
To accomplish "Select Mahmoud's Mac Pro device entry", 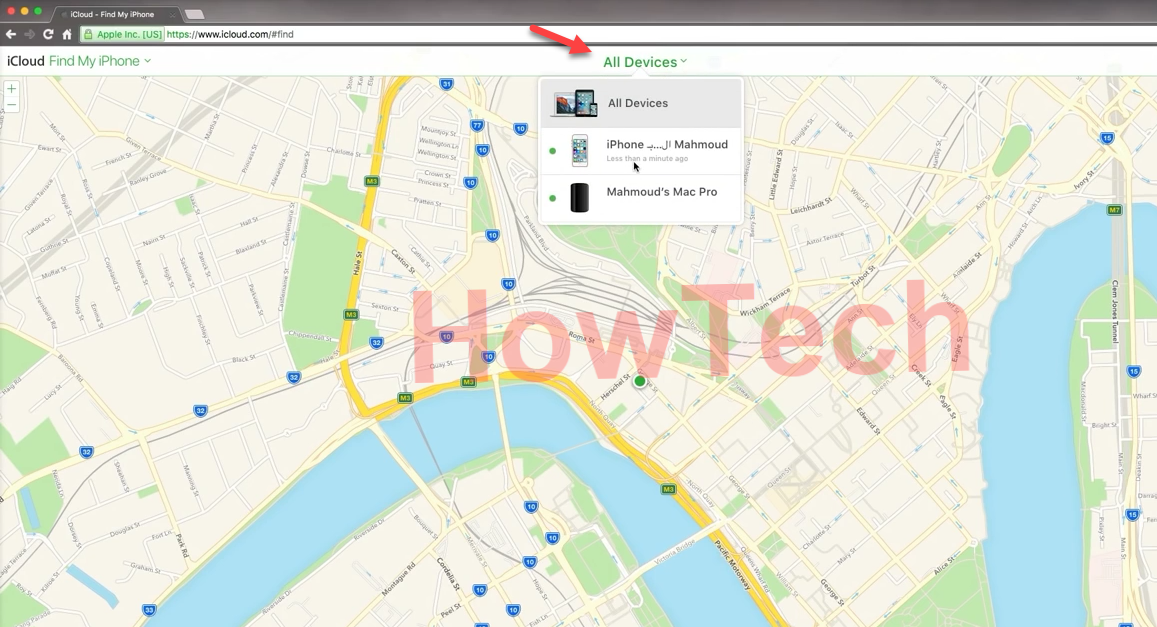I will (x=641, y=198).
